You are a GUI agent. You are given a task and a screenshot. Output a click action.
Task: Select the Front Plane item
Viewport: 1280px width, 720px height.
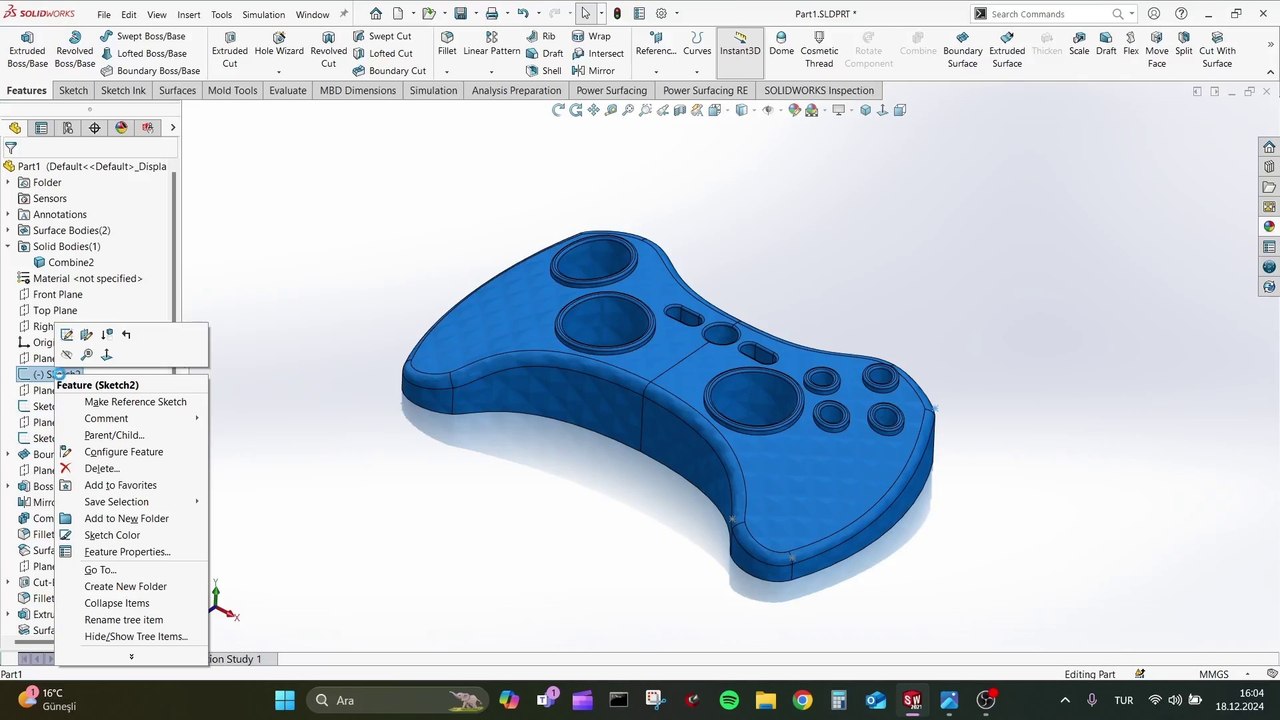click(x=50, y=294)
